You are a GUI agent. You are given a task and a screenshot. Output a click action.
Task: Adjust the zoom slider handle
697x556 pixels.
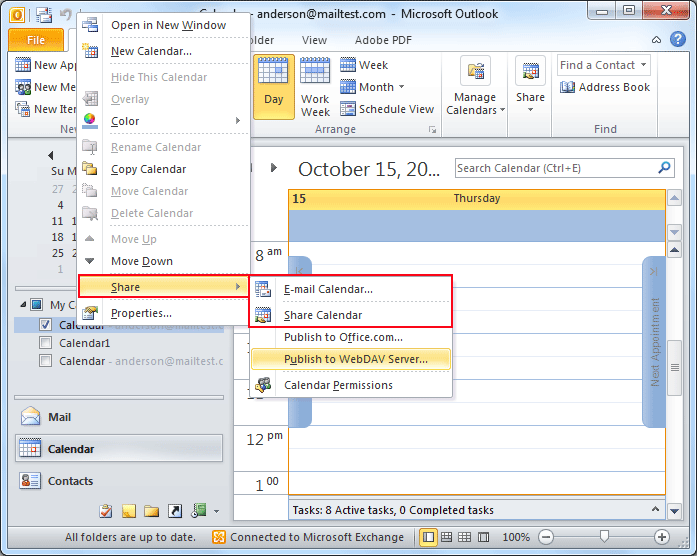coord(604,536)
